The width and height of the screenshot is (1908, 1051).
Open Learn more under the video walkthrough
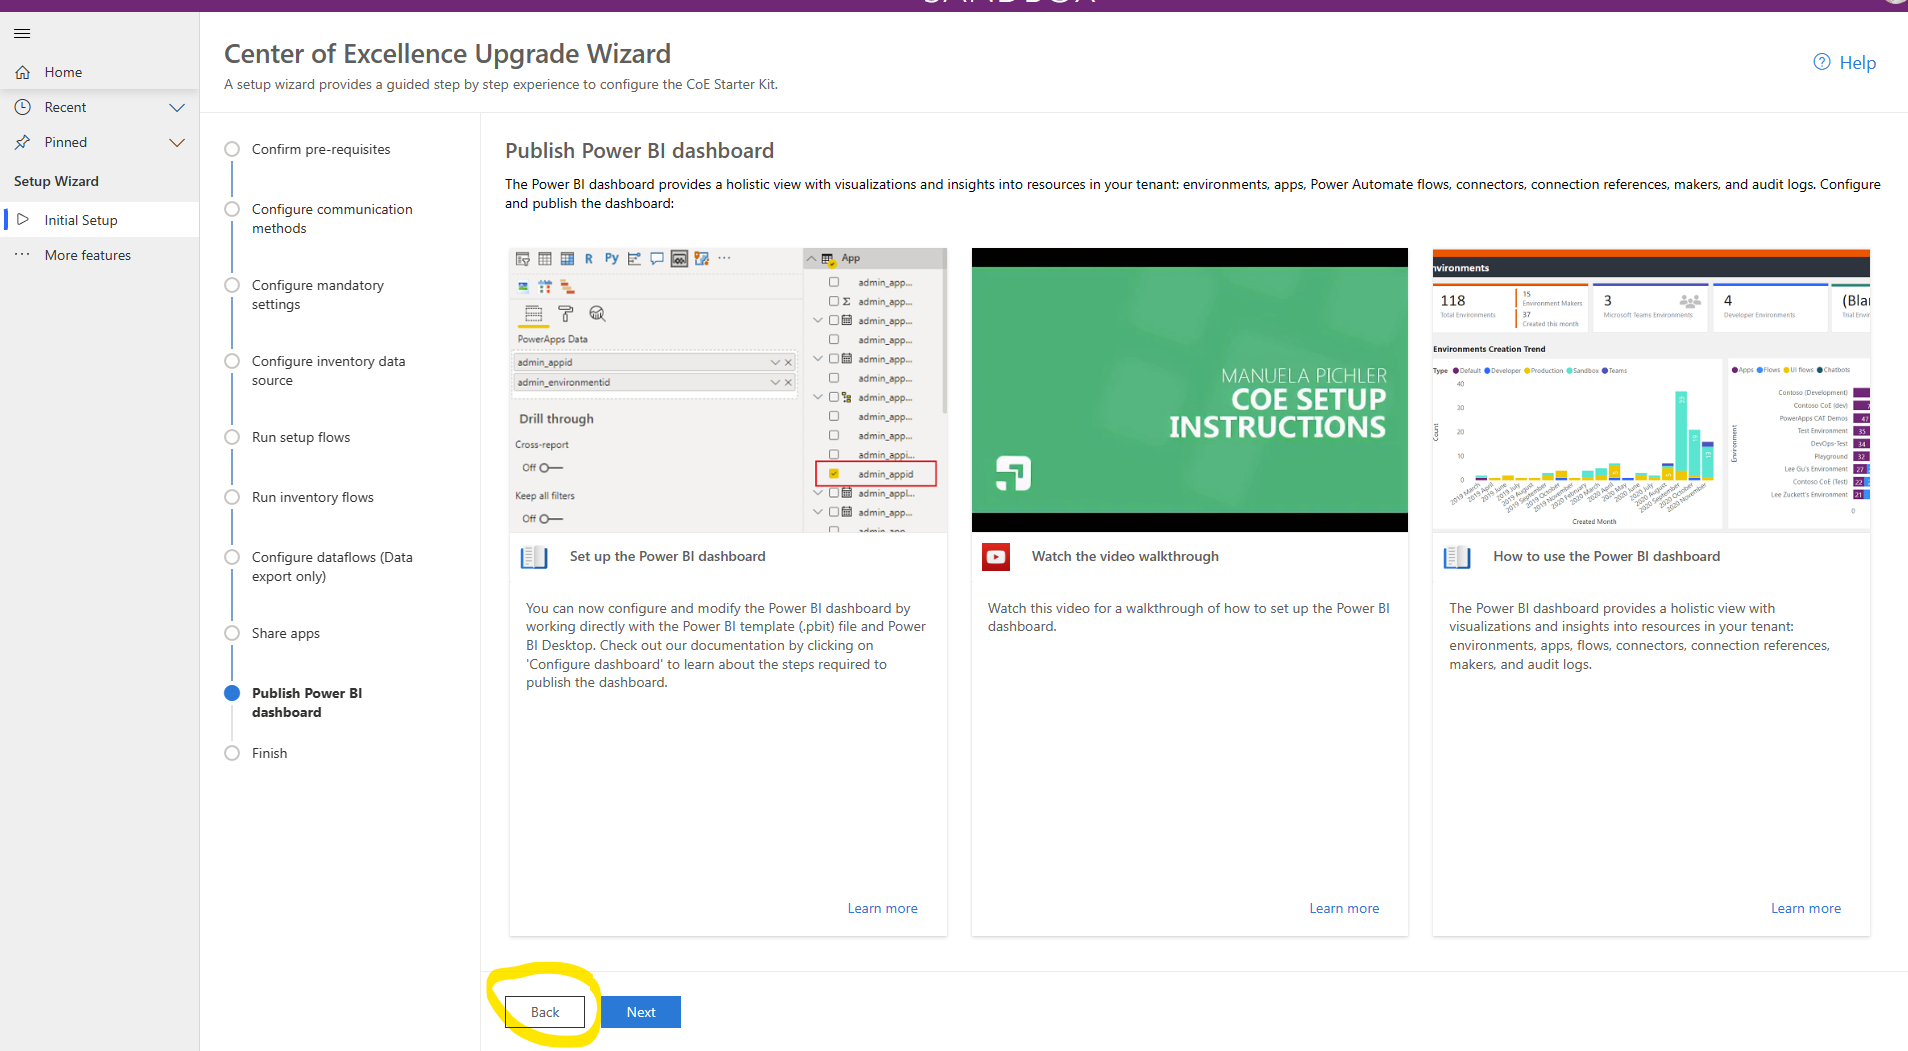(1344, 907)
